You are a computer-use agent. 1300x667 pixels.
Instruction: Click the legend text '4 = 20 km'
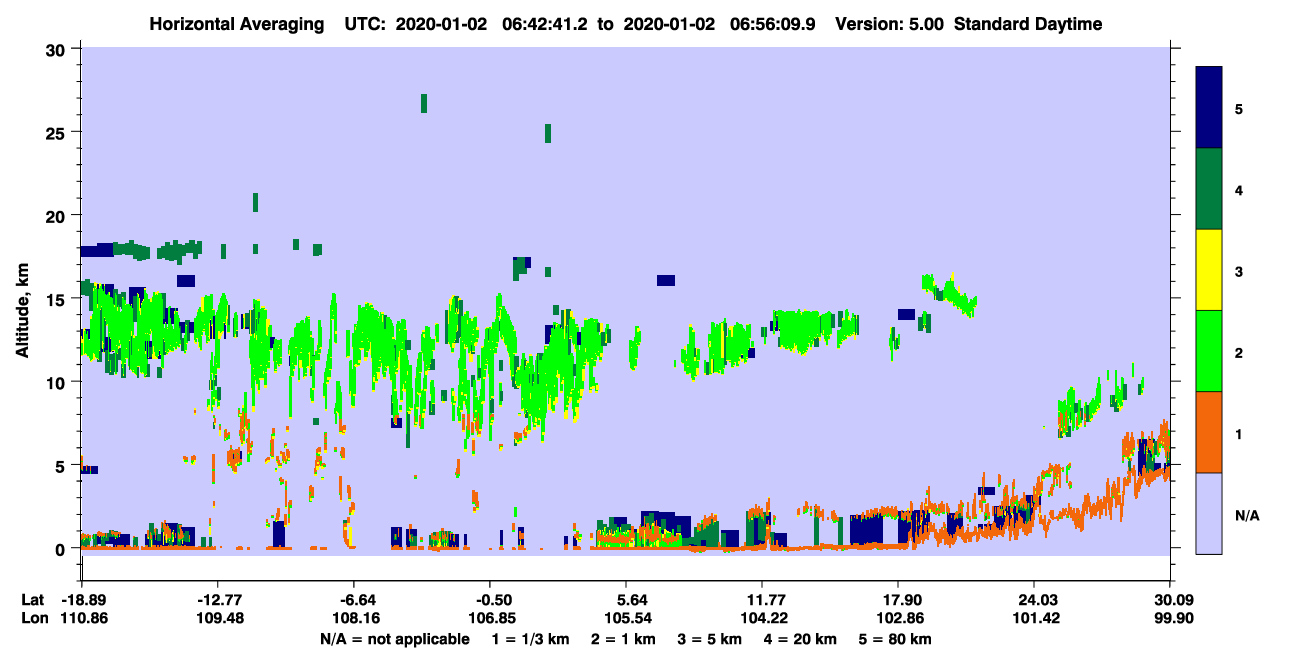click(x=802, y=639)
